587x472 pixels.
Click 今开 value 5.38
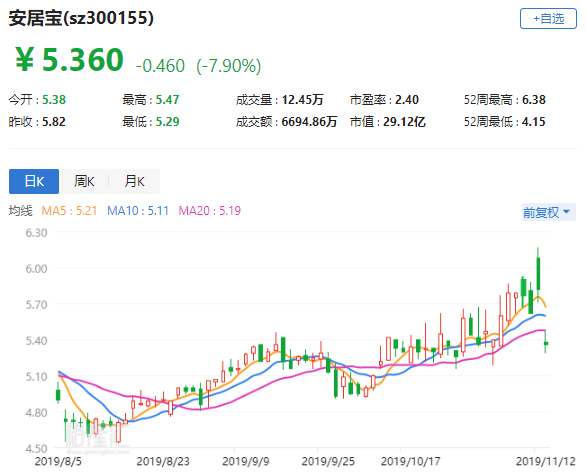pos(54,100)
